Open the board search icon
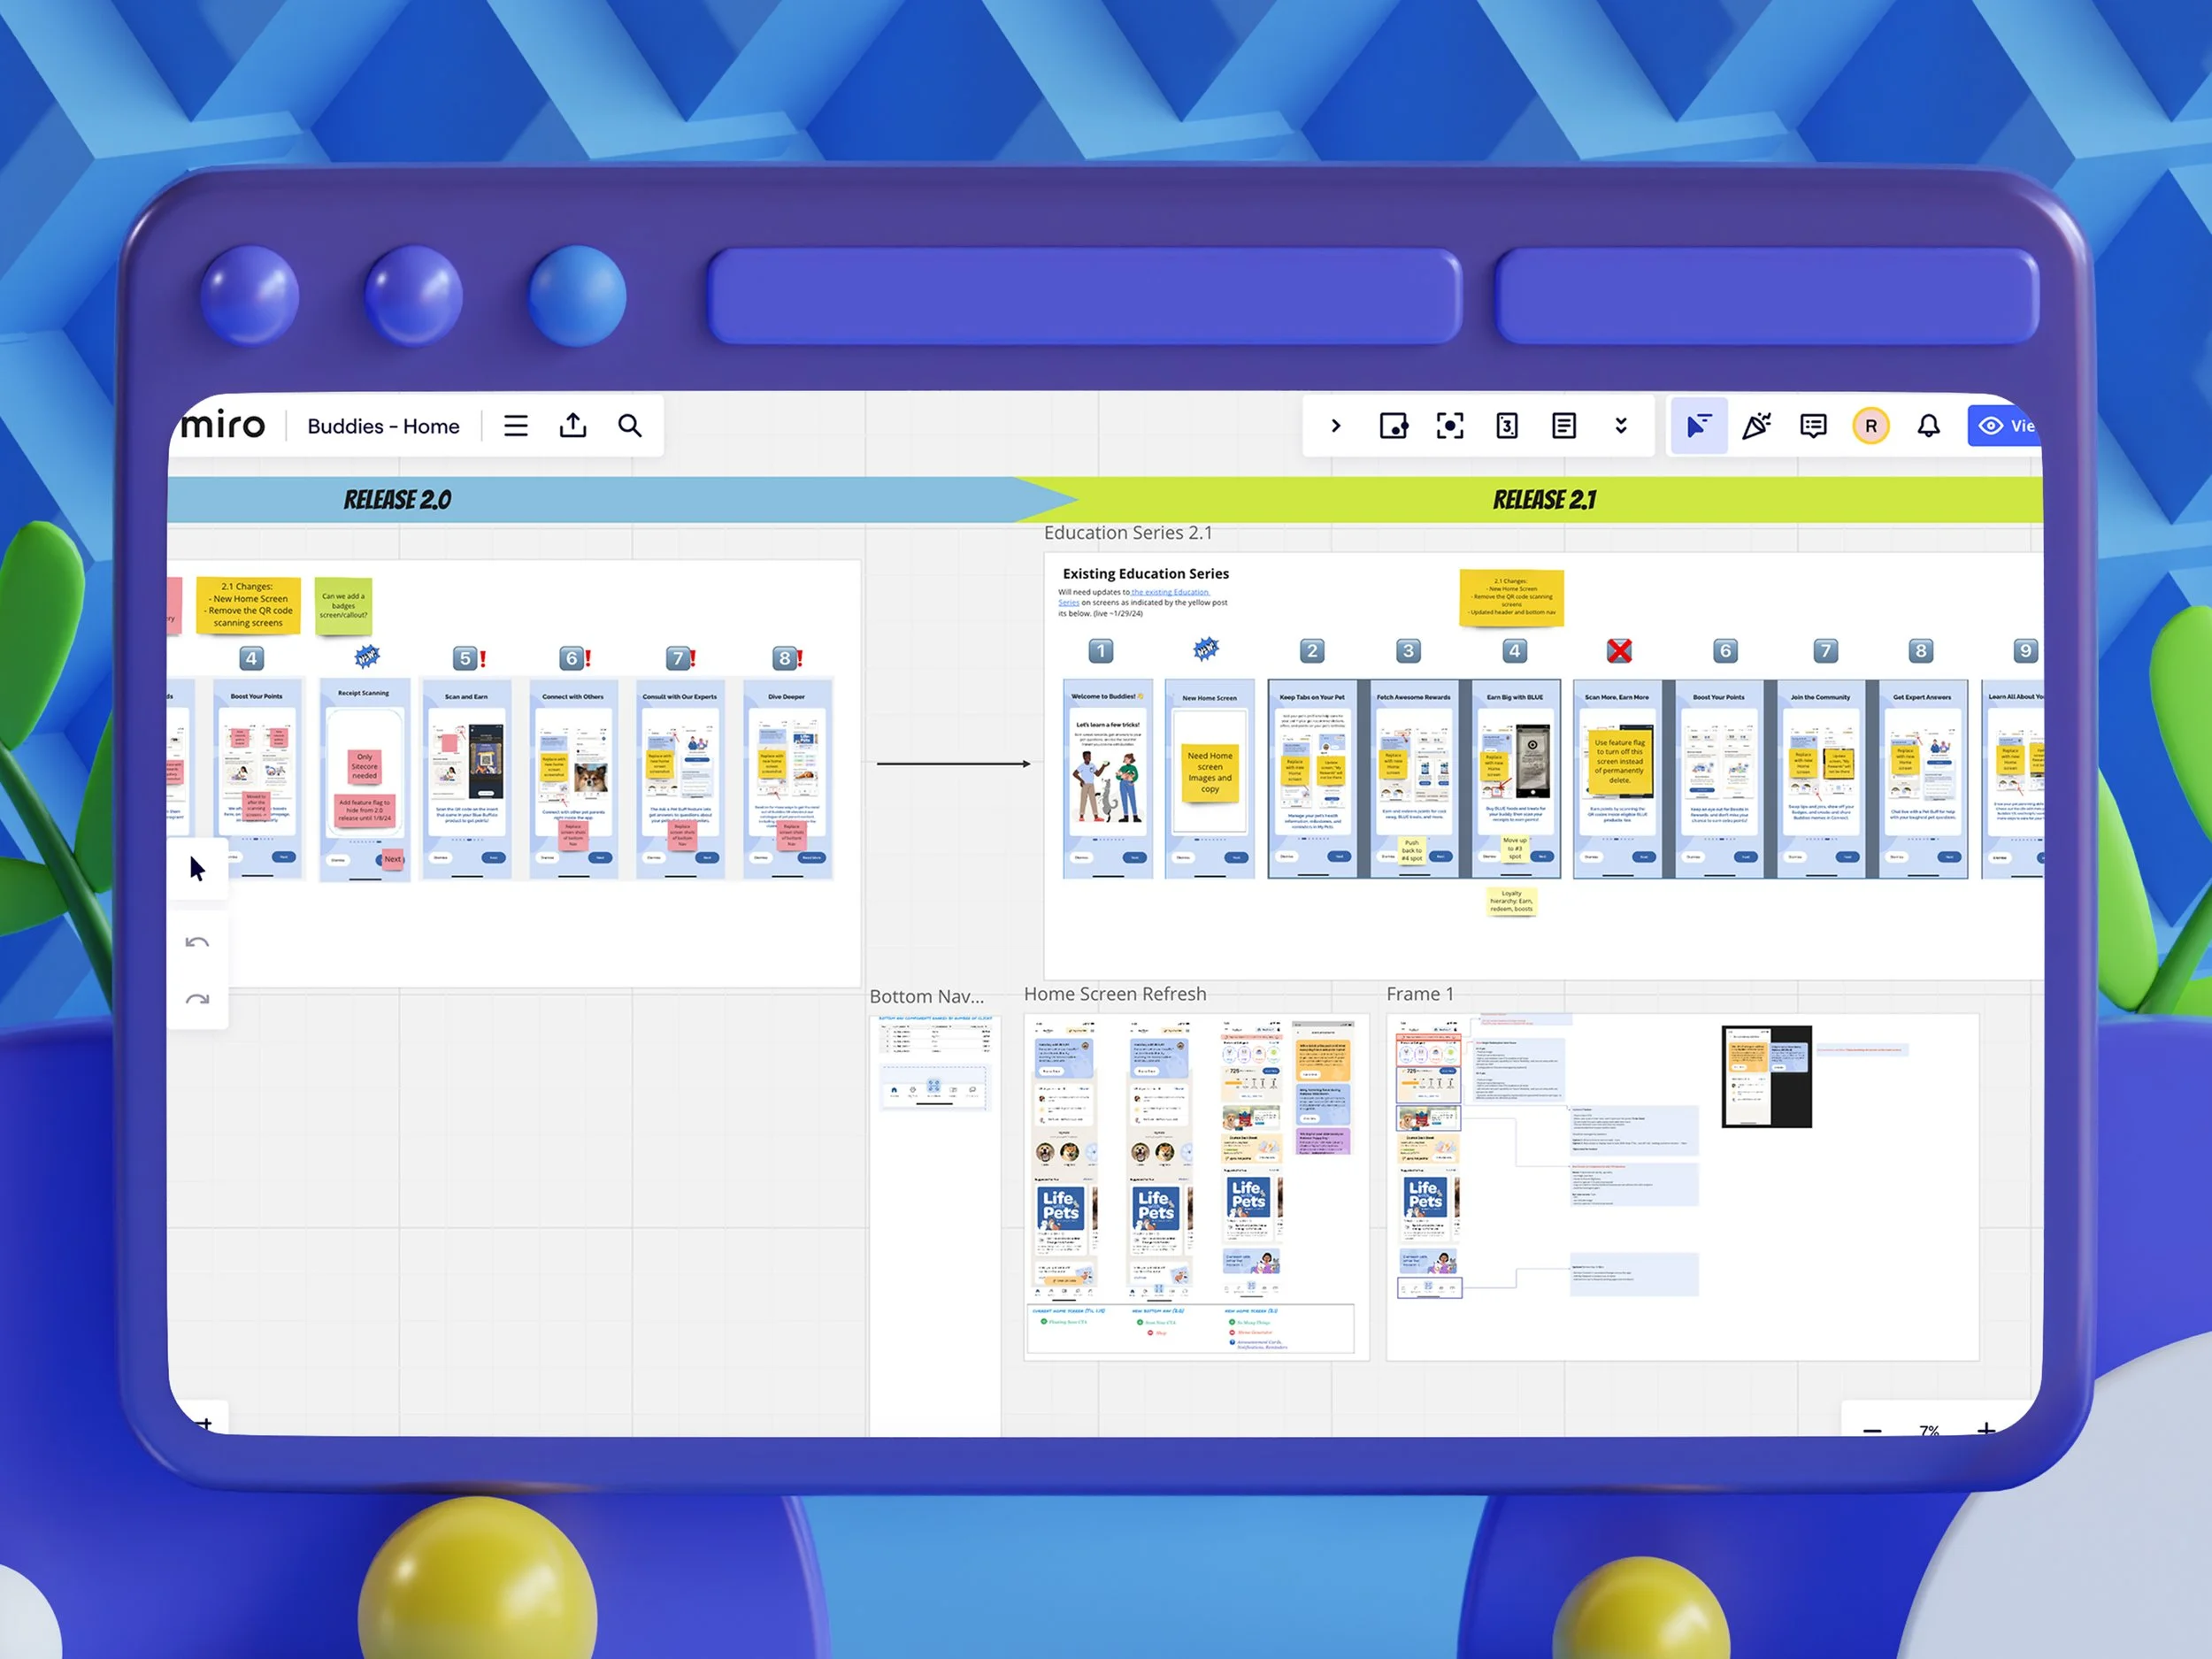 [630, 426]
